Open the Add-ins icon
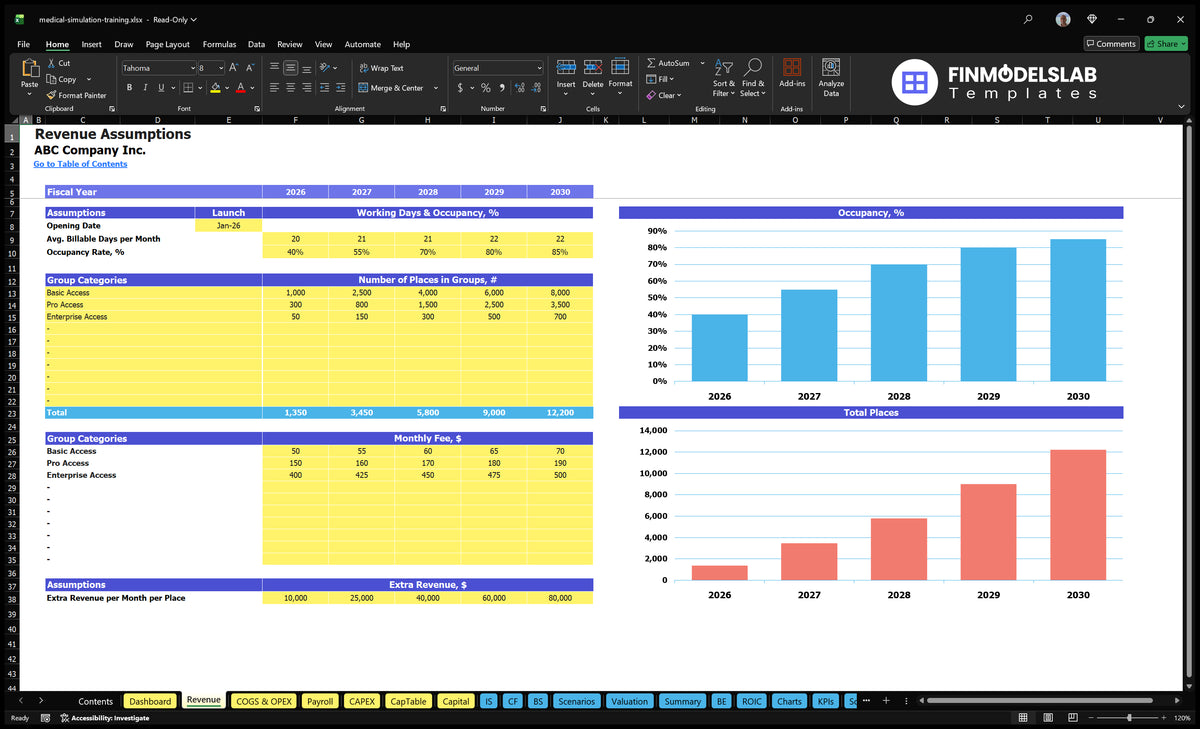Screen dimensions: 1200x729 [x=792, y=67]
